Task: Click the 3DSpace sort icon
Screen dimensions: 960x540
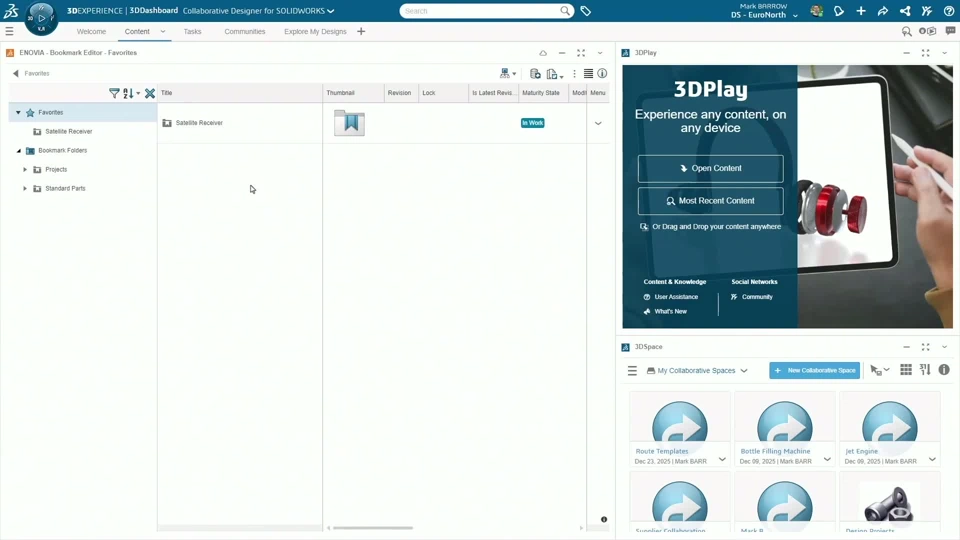Action: pos(925,369)
